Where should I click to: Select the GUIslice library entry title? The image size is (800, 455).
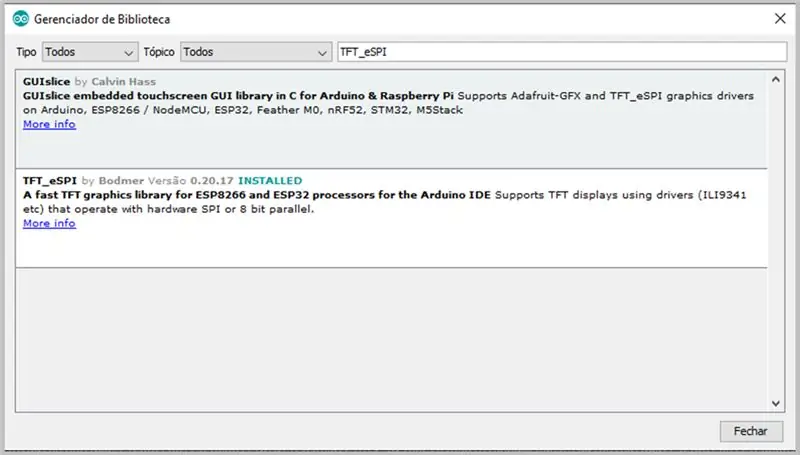click(46, 82)
